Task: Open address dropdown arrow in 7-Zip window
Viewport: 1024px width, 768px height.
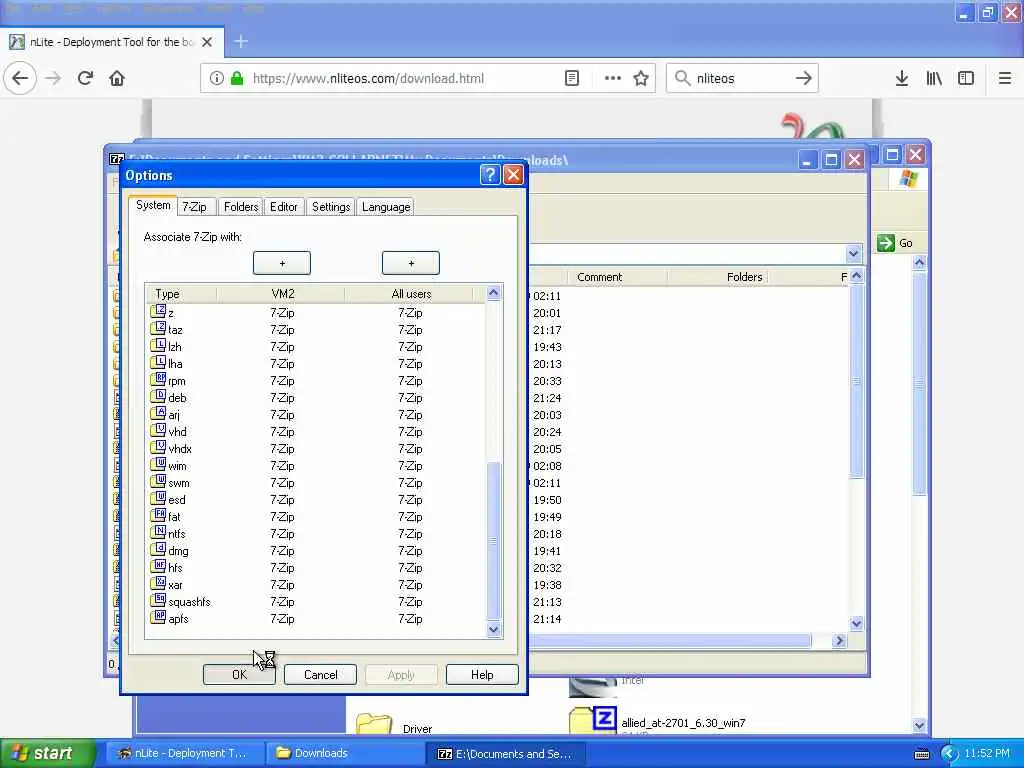Action: [853, 253]
